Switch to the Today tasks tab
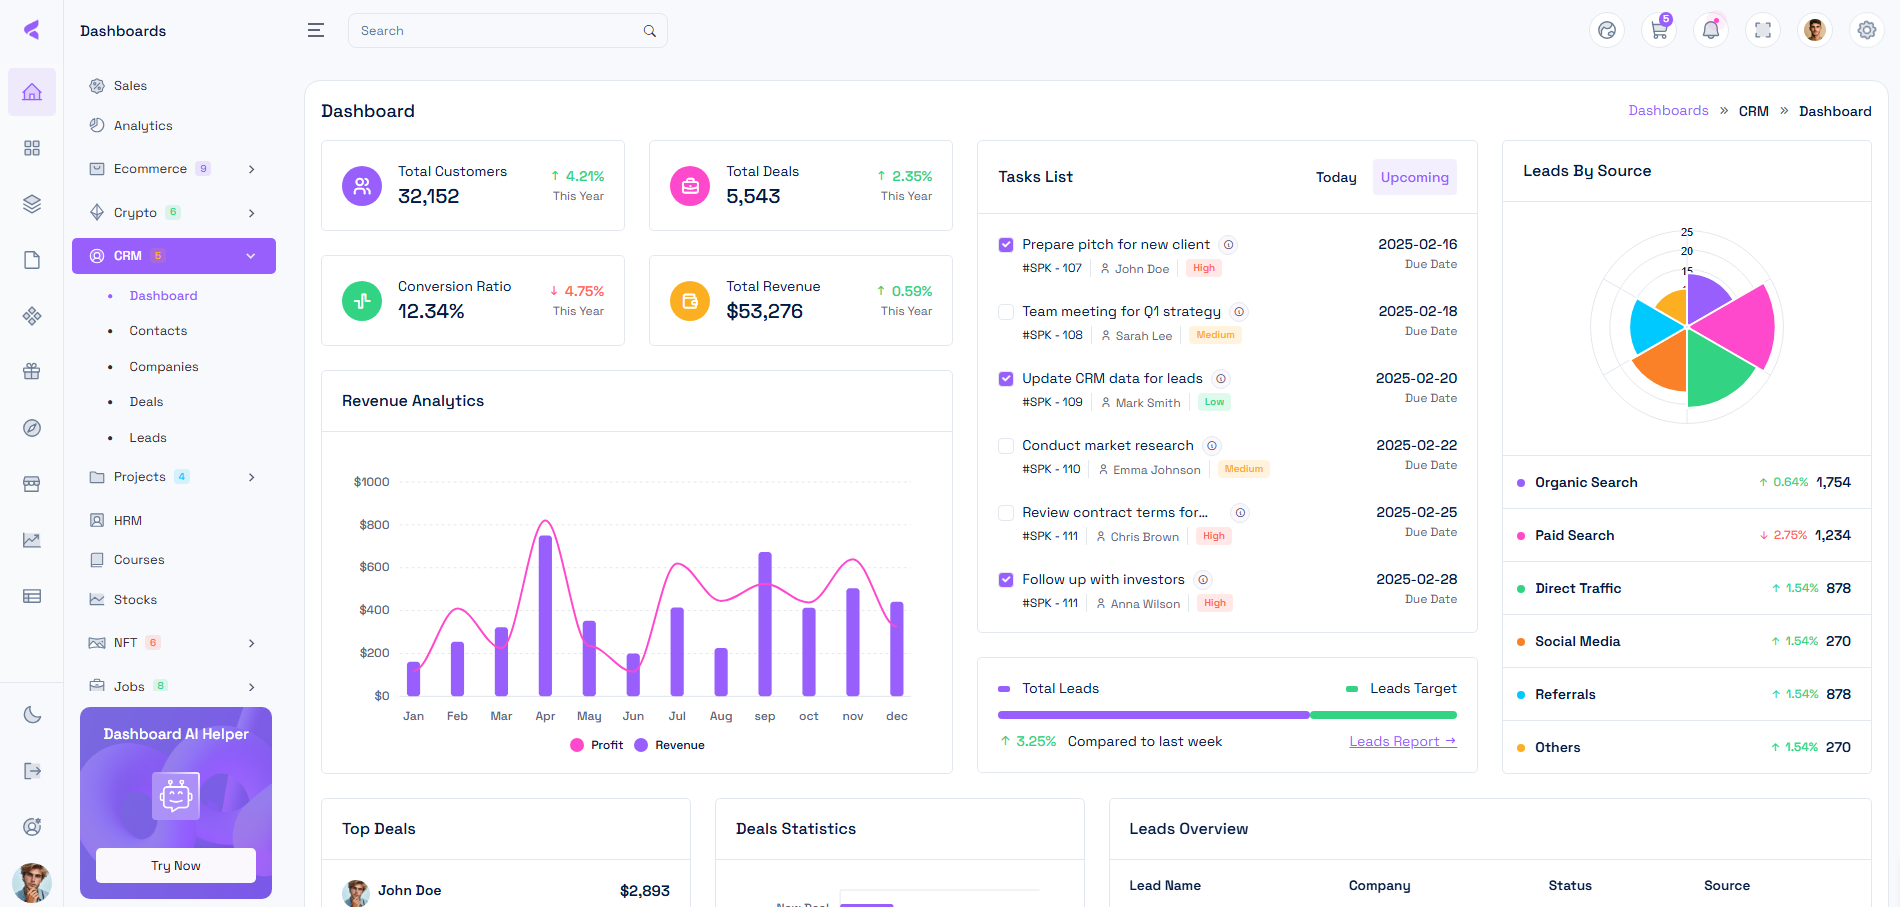Image resolution: width=1900 pixels, height=907 pixels. click(1336, 177)
